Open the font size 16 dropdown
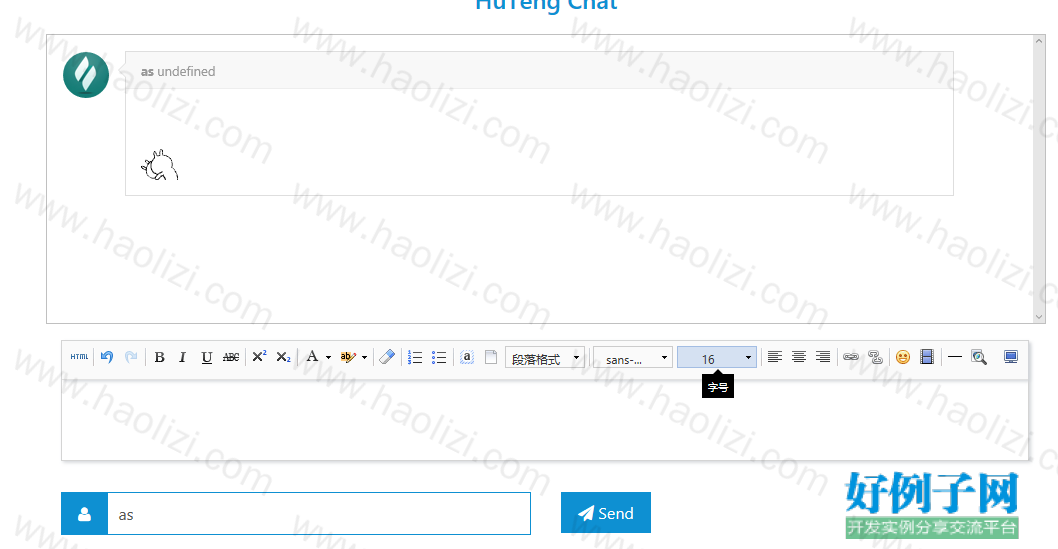 [717, 357]
